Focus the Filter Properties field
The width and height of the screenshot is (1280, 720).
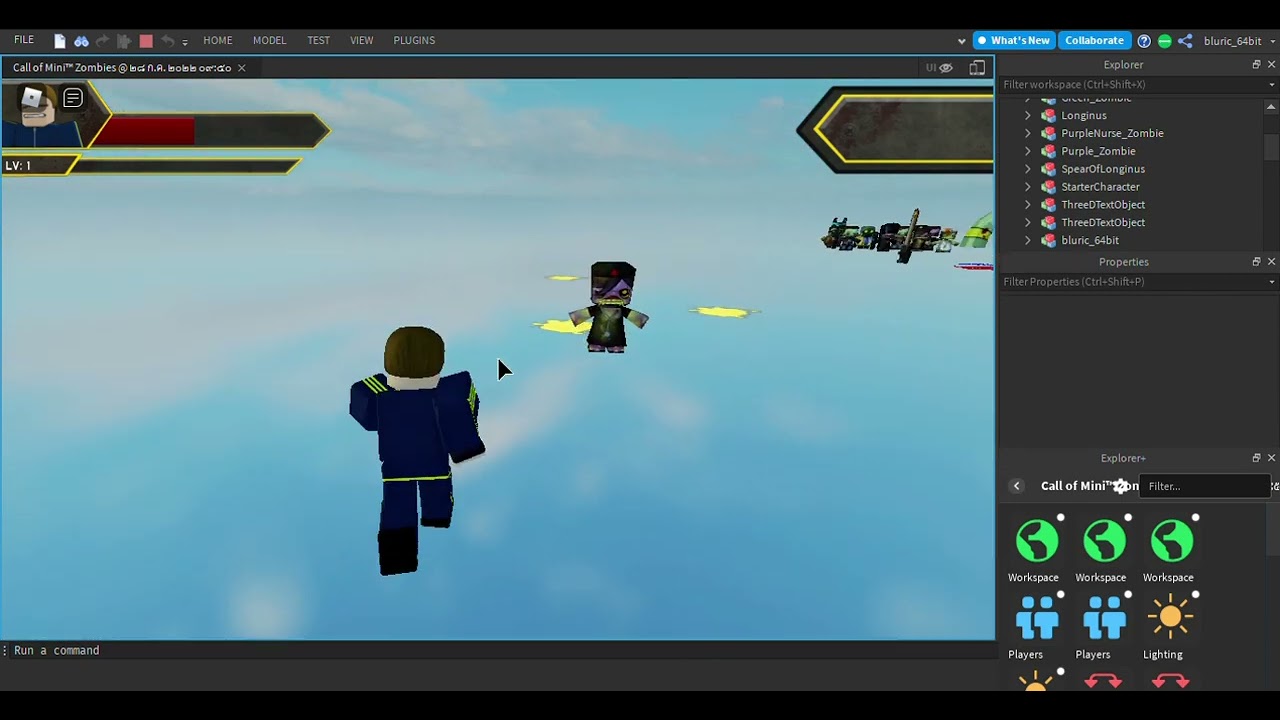(1132, 282)
